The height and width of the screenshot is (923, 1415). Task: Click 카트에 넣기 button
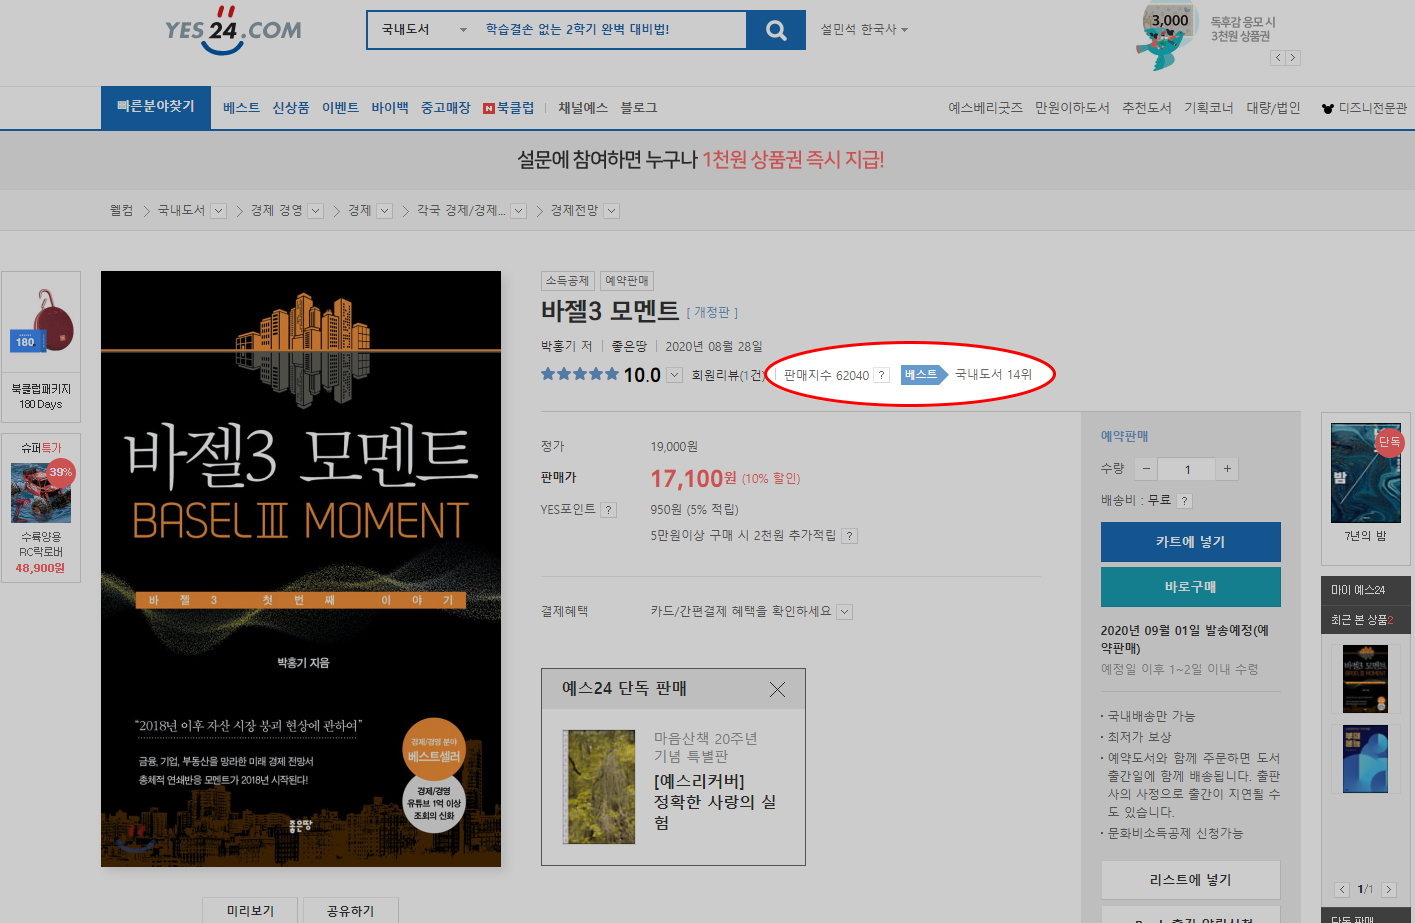[x=1191, y=542]
